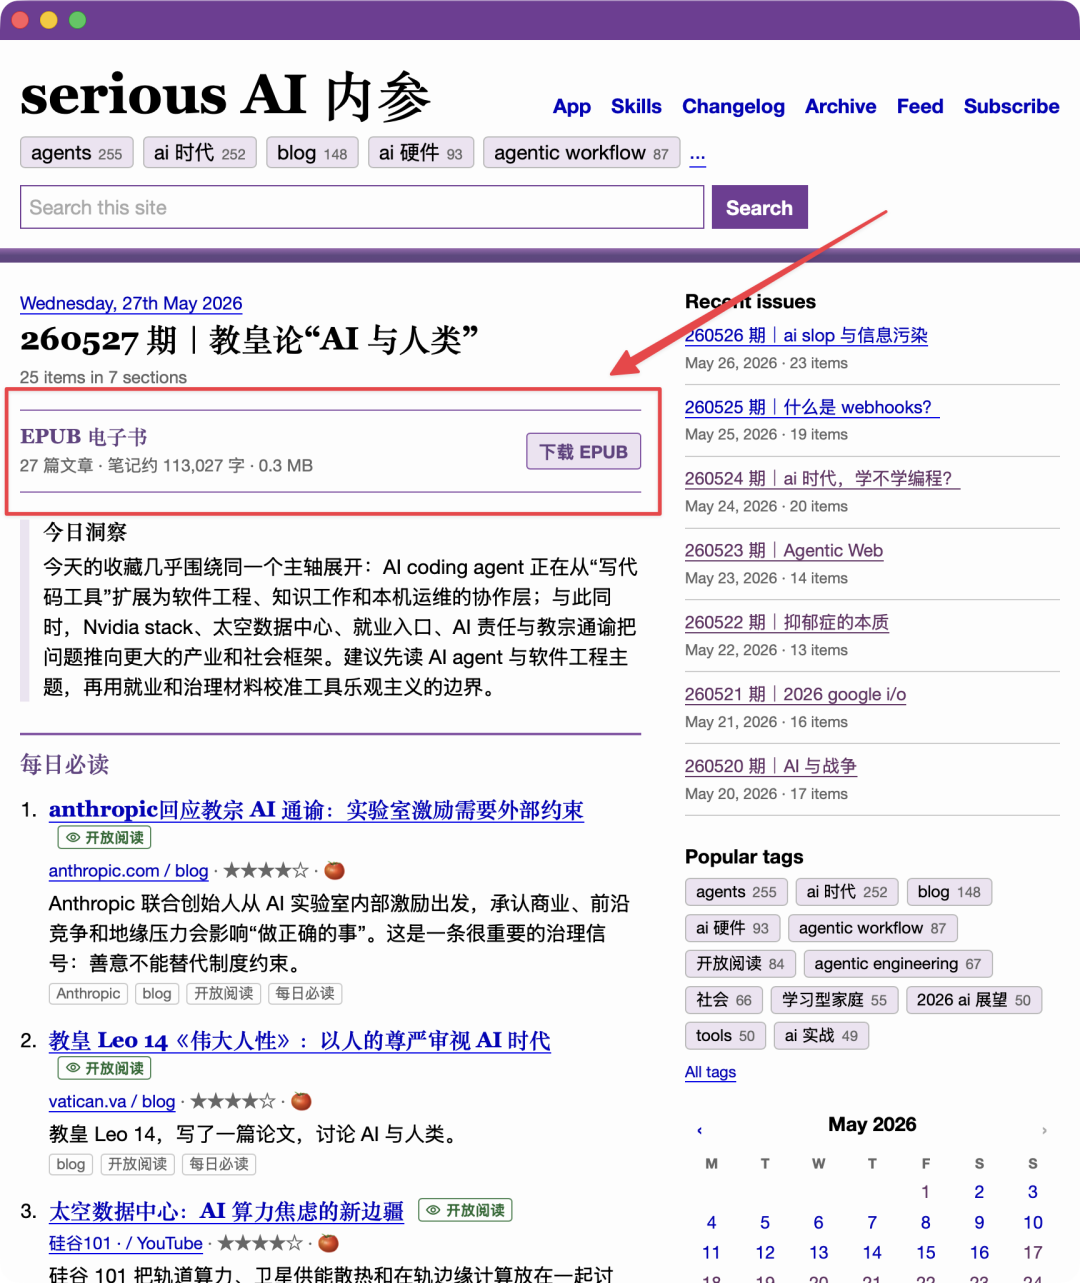The width and height of the screenshot is (1080, 1283).
Task: Click the tomato icon after vatican.va rating
Action: coord(301,1101)
